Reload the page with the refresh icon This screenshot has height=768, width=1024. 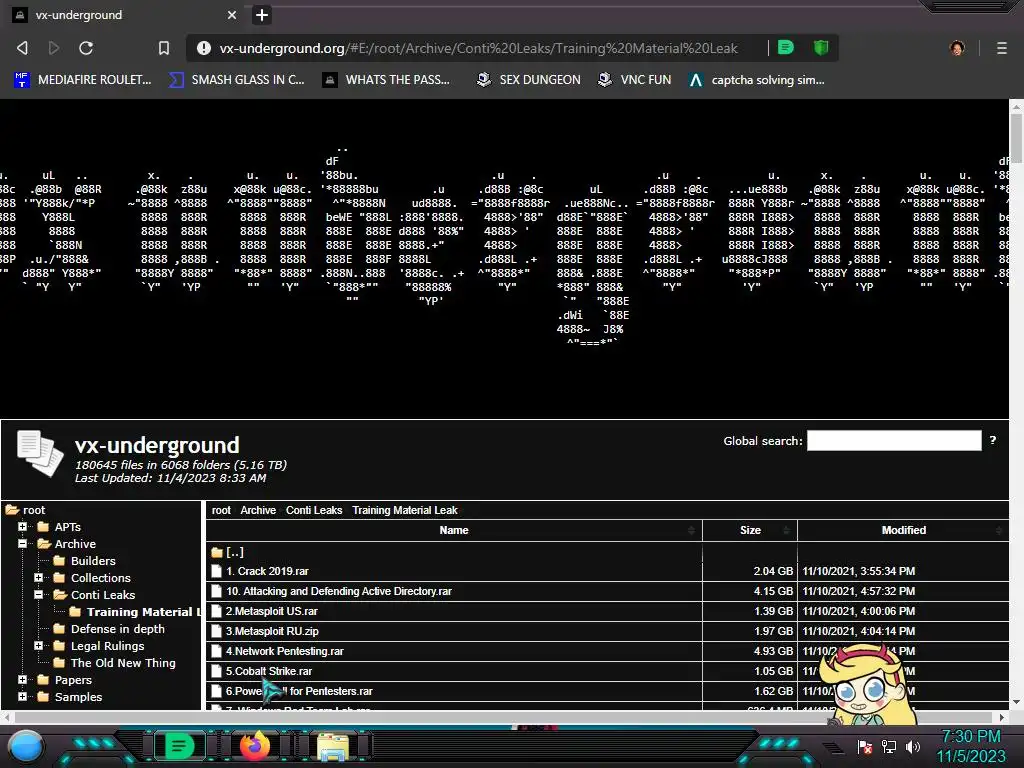pos(86,48)
